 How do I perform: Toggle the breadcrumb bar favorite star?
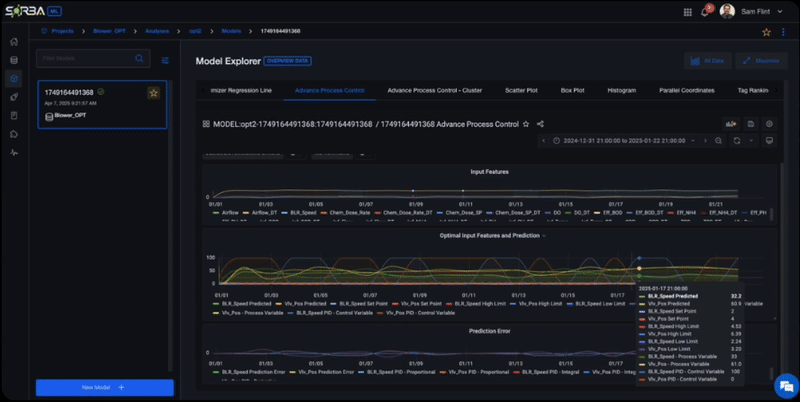tap(766, 32)
